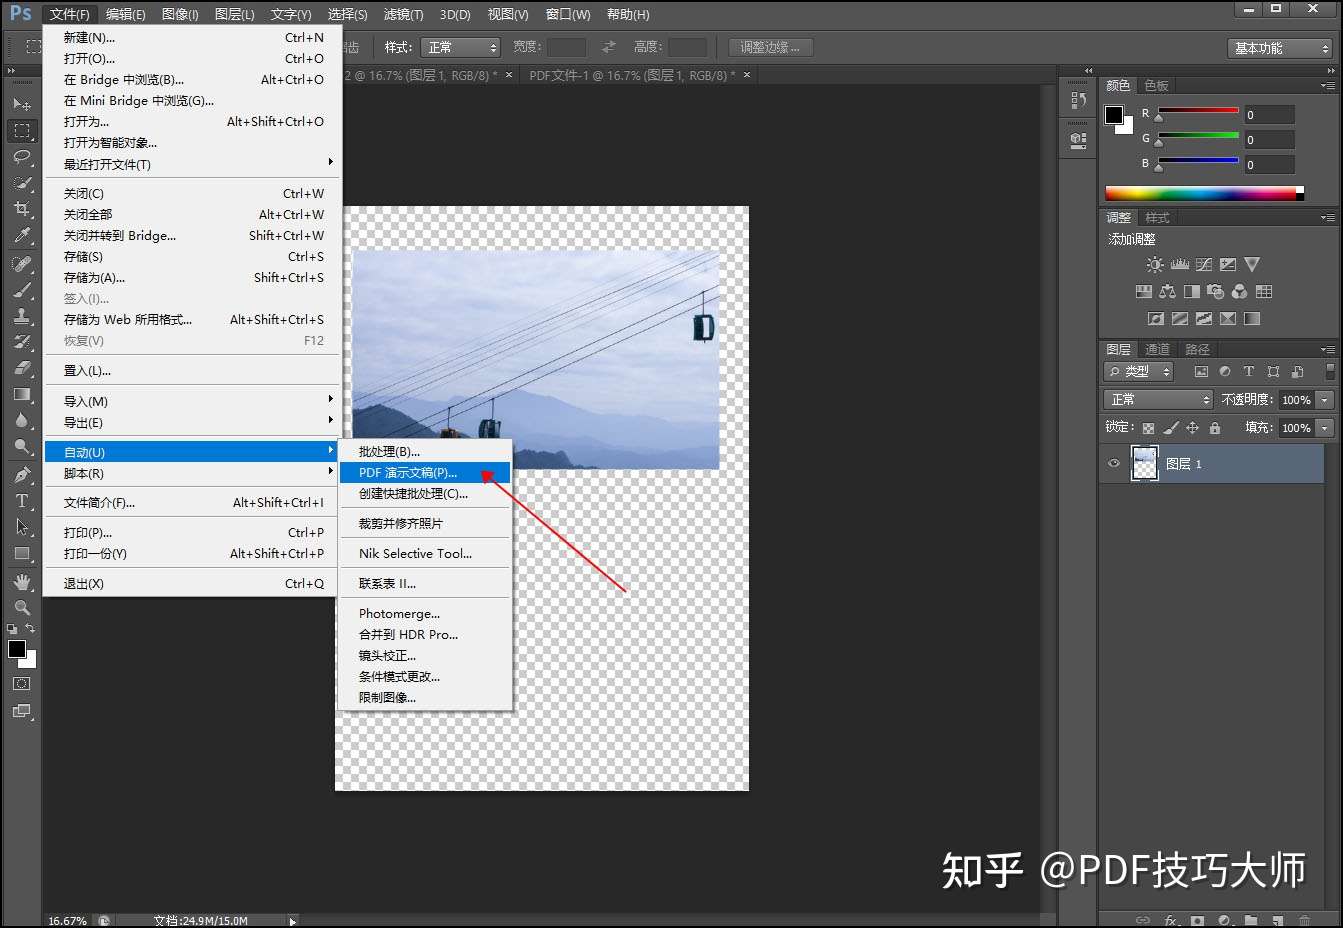Click the 调整边缘... button
This screenshot has height=928, width=1343.
pos(770,47)
